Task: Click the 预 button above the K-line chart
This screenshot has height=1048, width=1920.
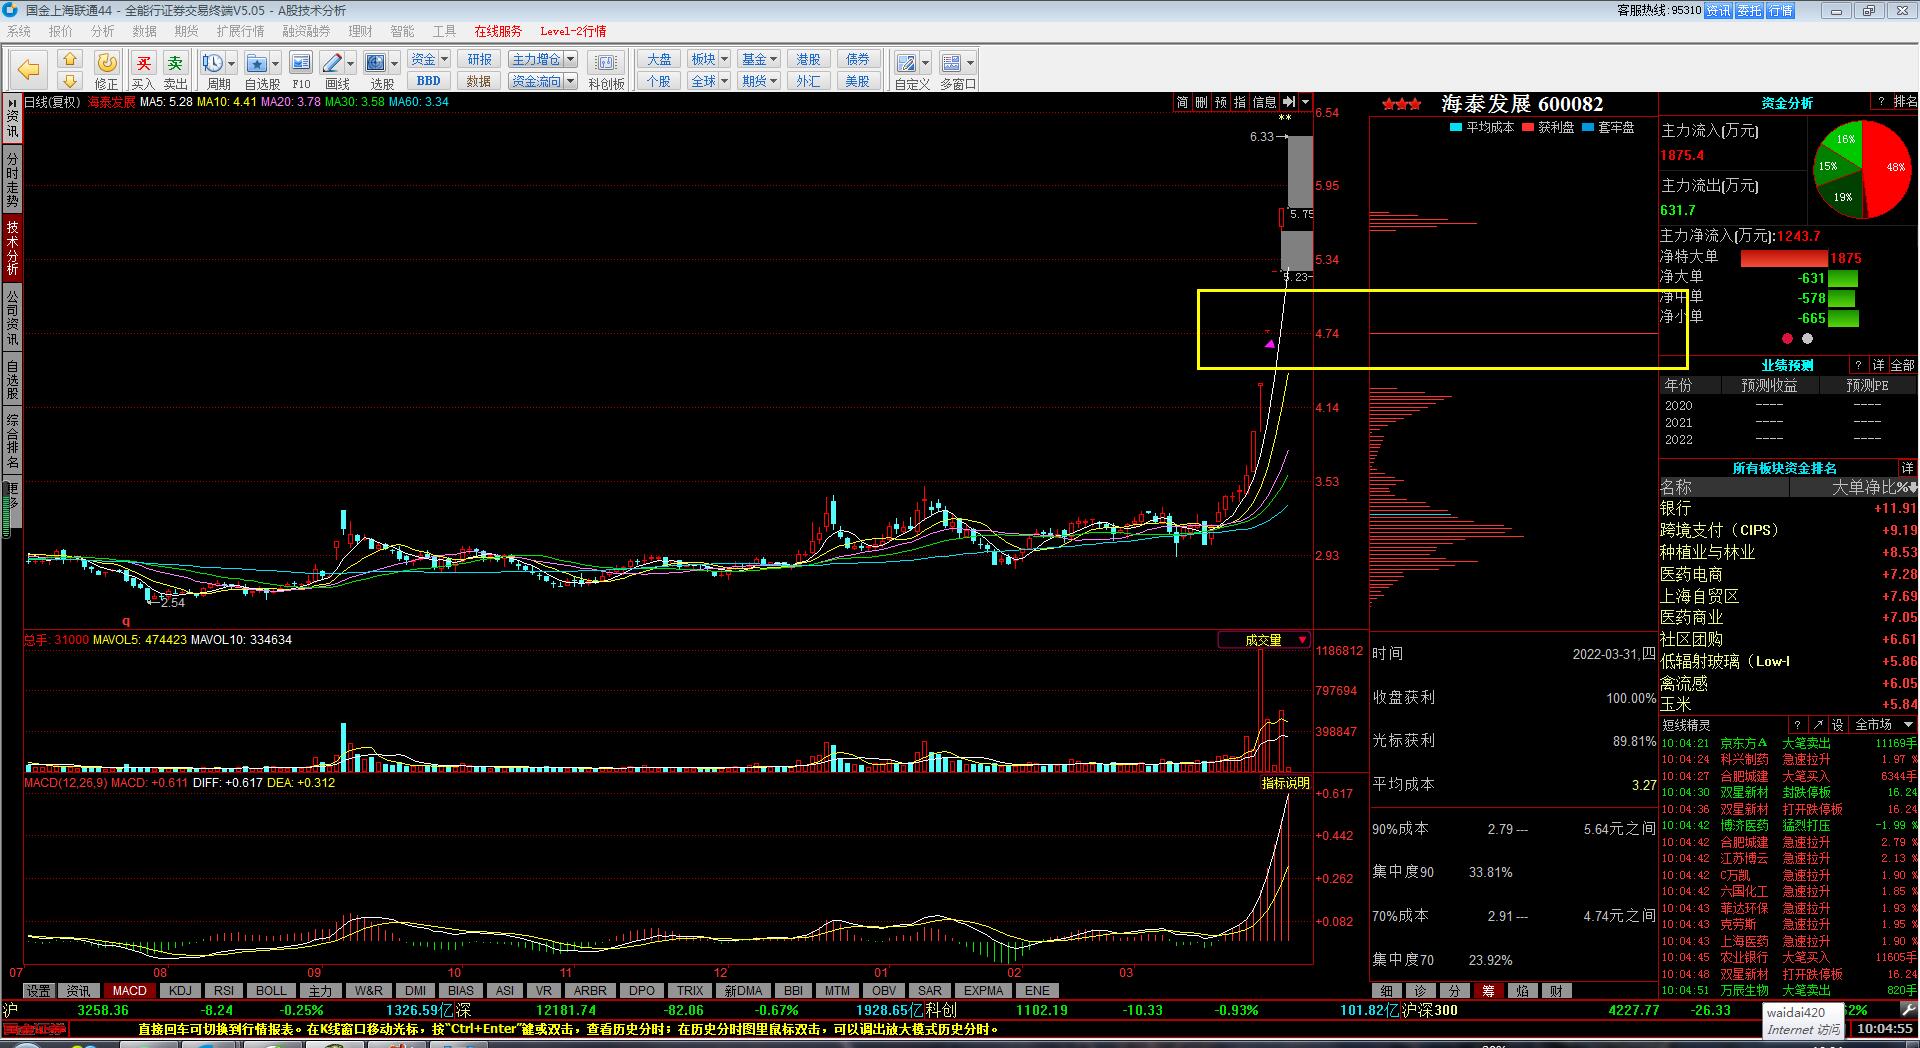Action: pyautogui.click(x=1221, y=102)
